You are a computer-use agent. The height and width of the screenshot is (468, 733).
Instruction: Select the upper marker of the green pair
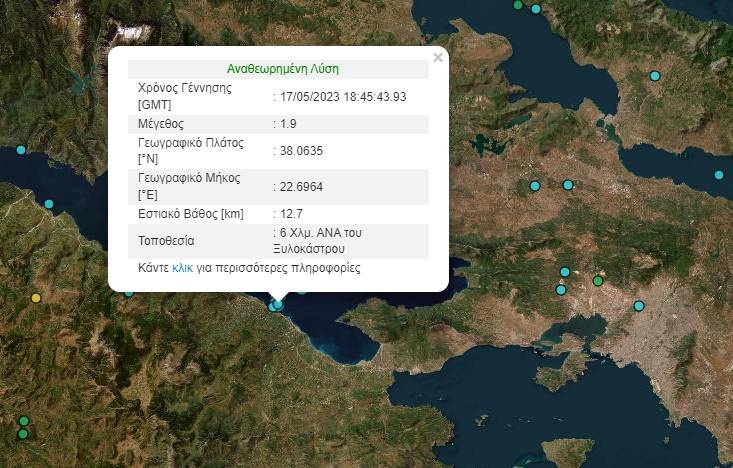pos(23,421)
